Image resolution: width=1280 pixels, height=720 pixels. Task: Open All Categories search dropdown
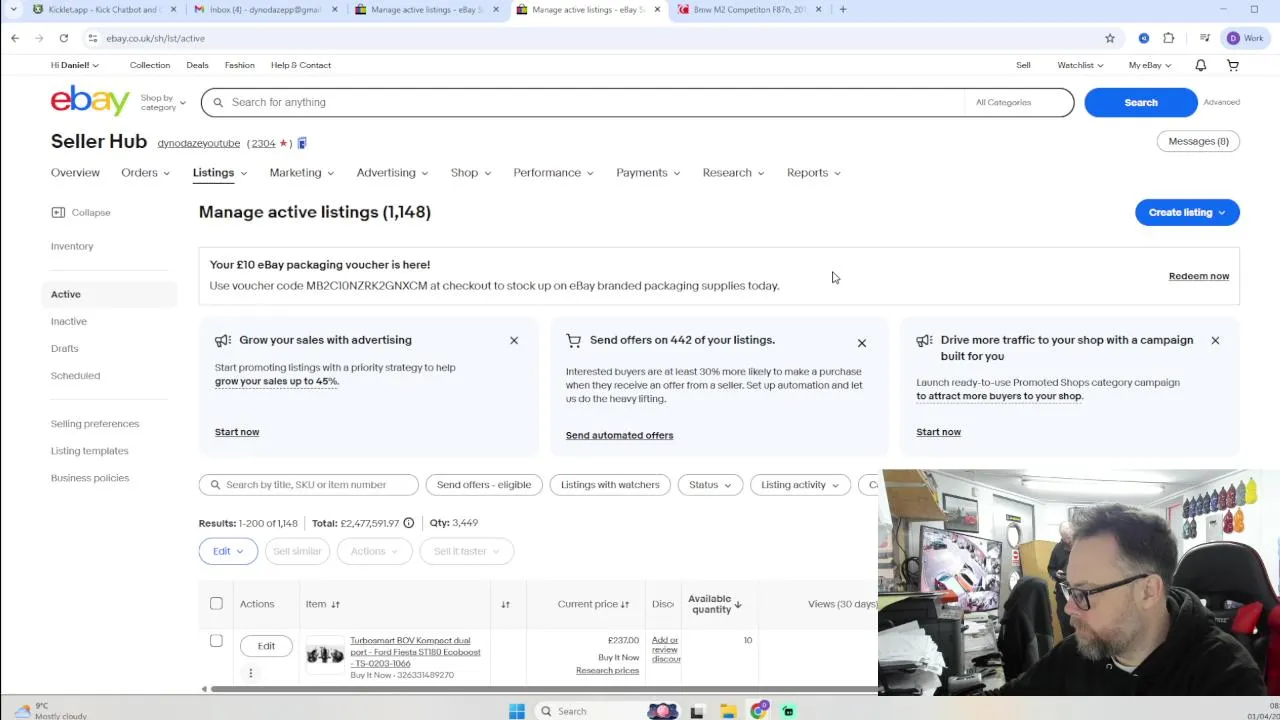(x=1018, y=102)
